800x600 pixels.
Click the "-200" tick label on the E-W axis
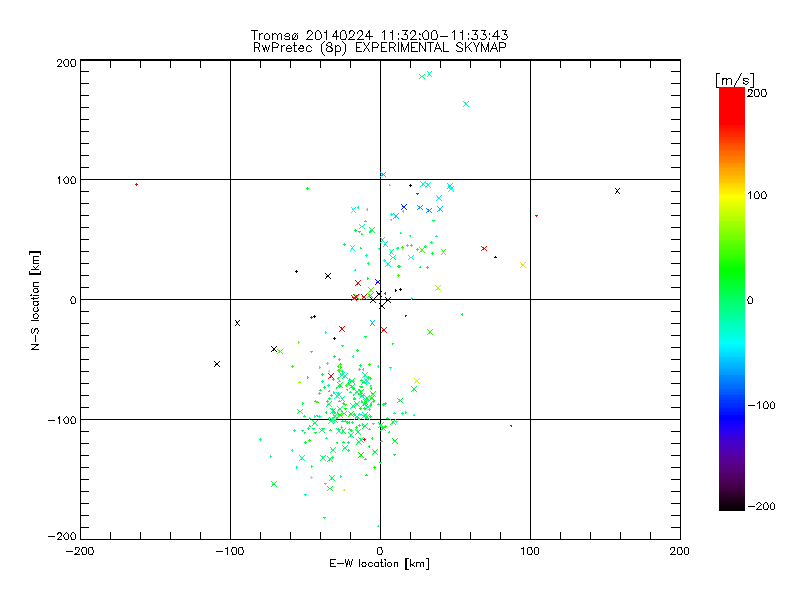pyautogui.click(x=81, y=551)
